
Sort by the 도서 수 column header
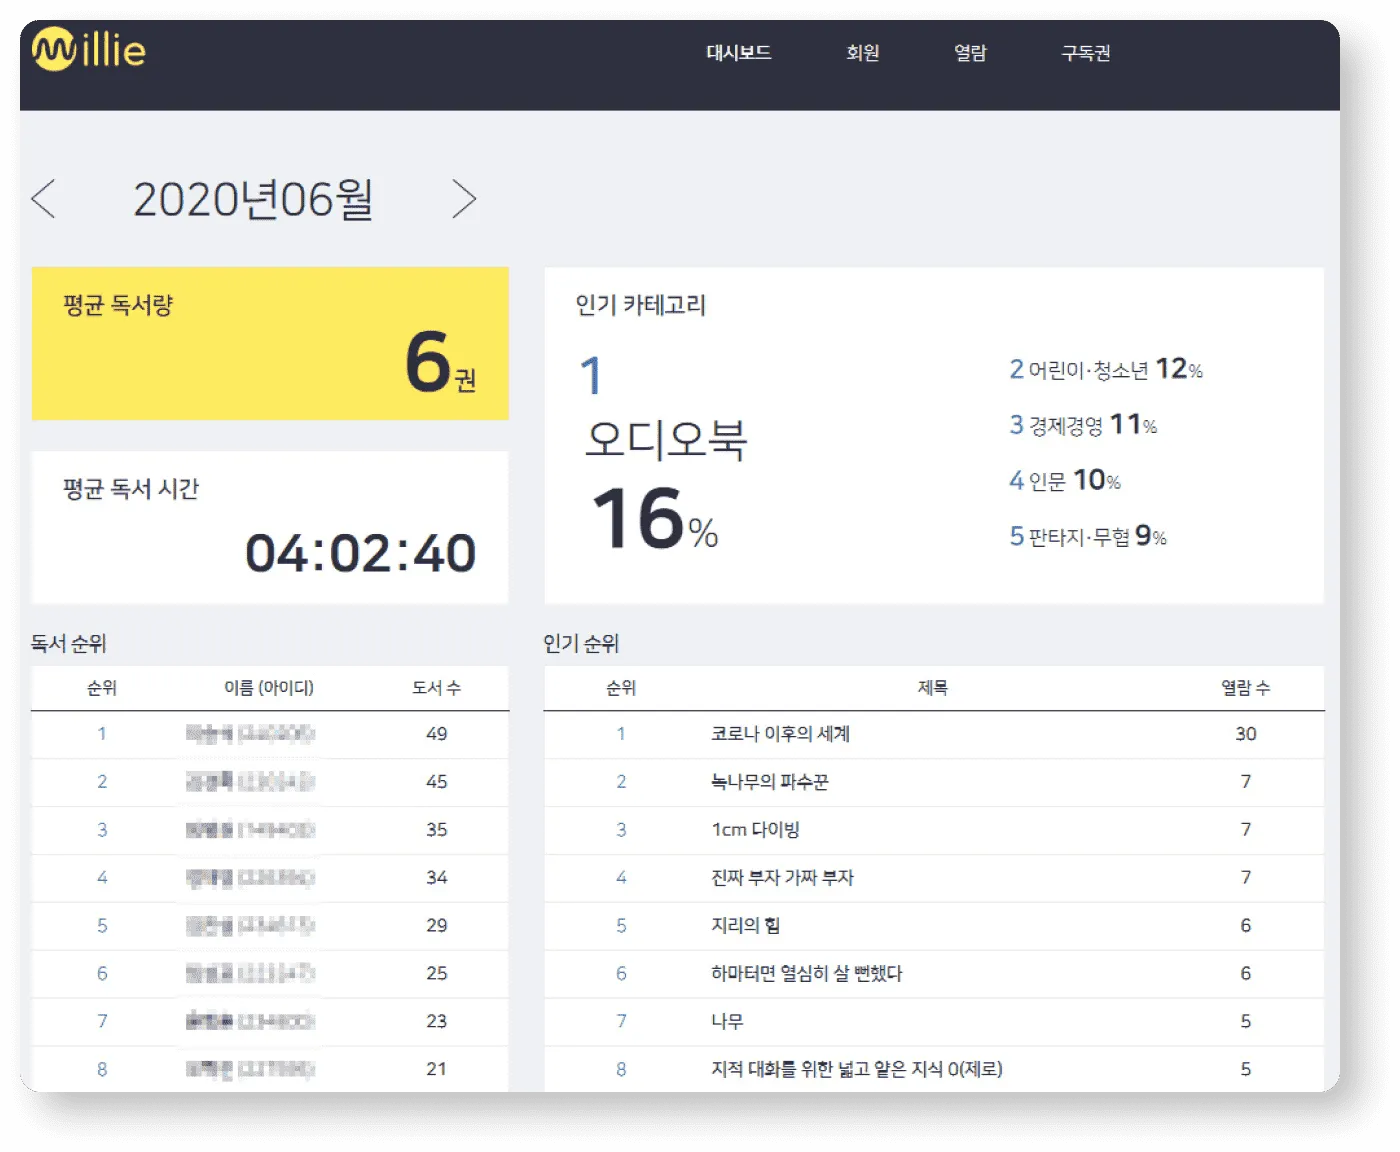436,688
